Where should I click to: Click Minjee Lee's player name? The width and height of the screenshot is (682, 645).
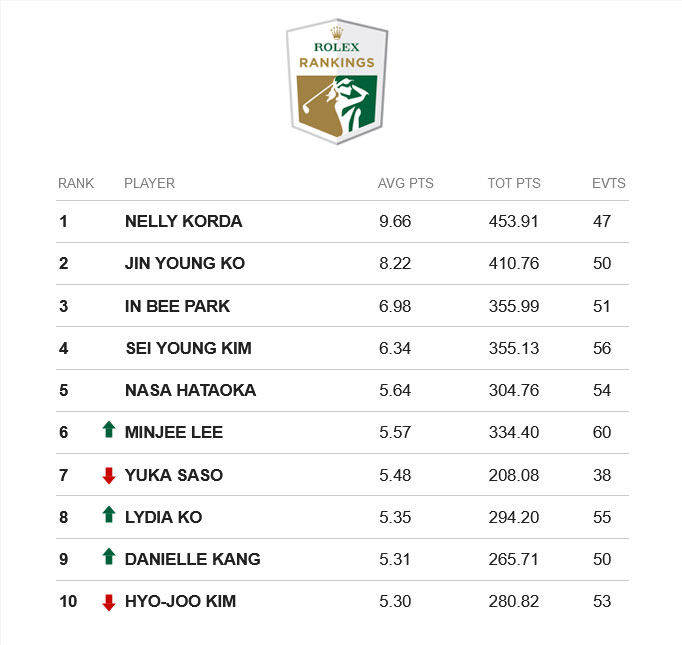(174, 432)
